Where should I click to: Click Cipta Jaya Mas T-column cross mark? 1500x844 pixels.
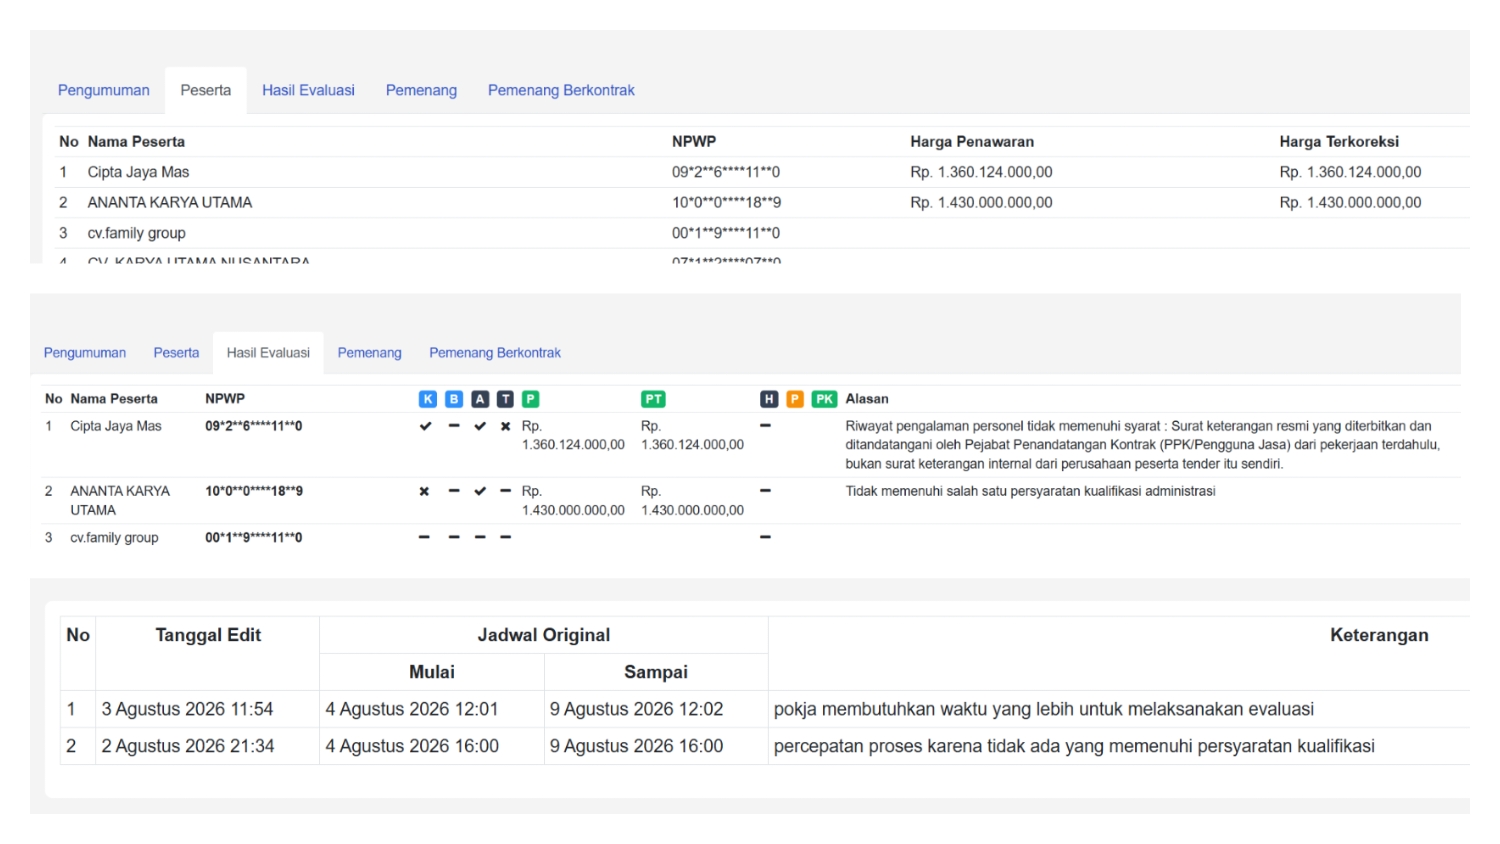(505, 426)
